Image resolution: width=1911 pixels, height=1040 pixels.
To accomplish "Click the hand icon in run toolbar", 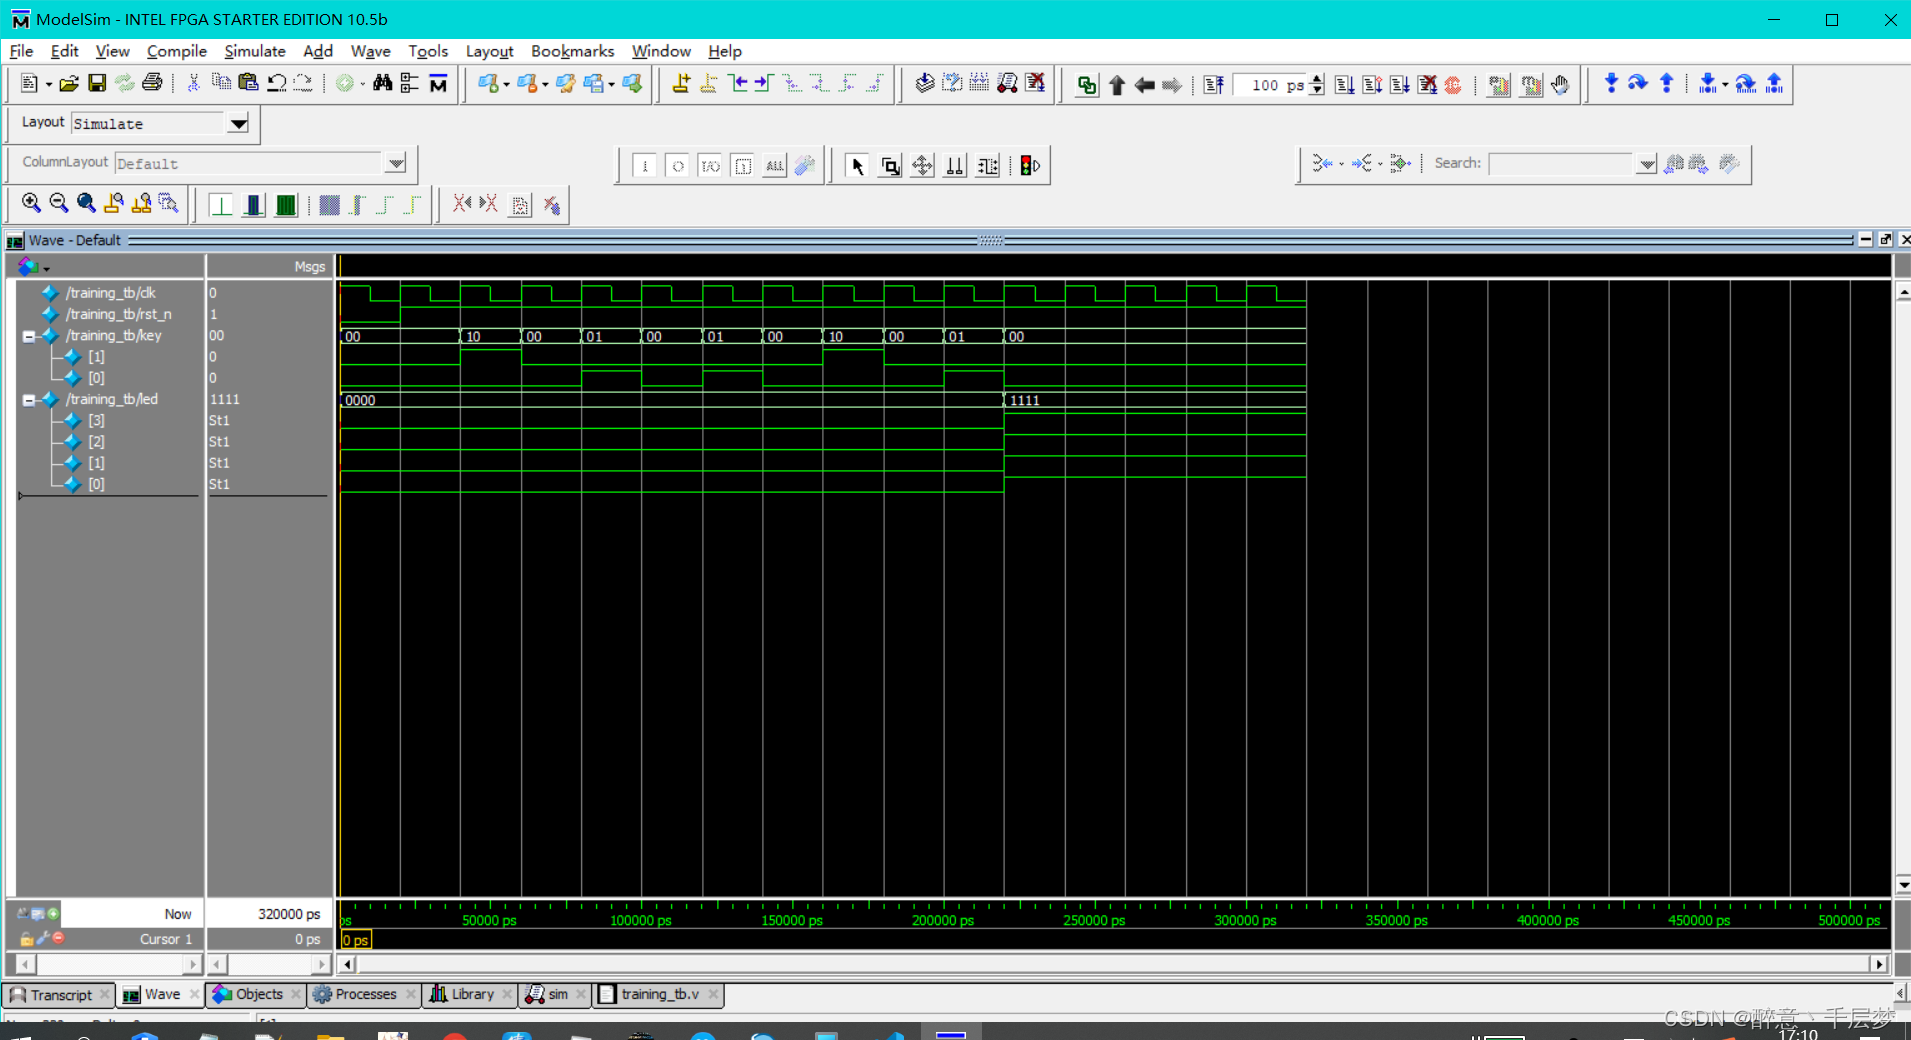I will click(x=1560, y=85).
